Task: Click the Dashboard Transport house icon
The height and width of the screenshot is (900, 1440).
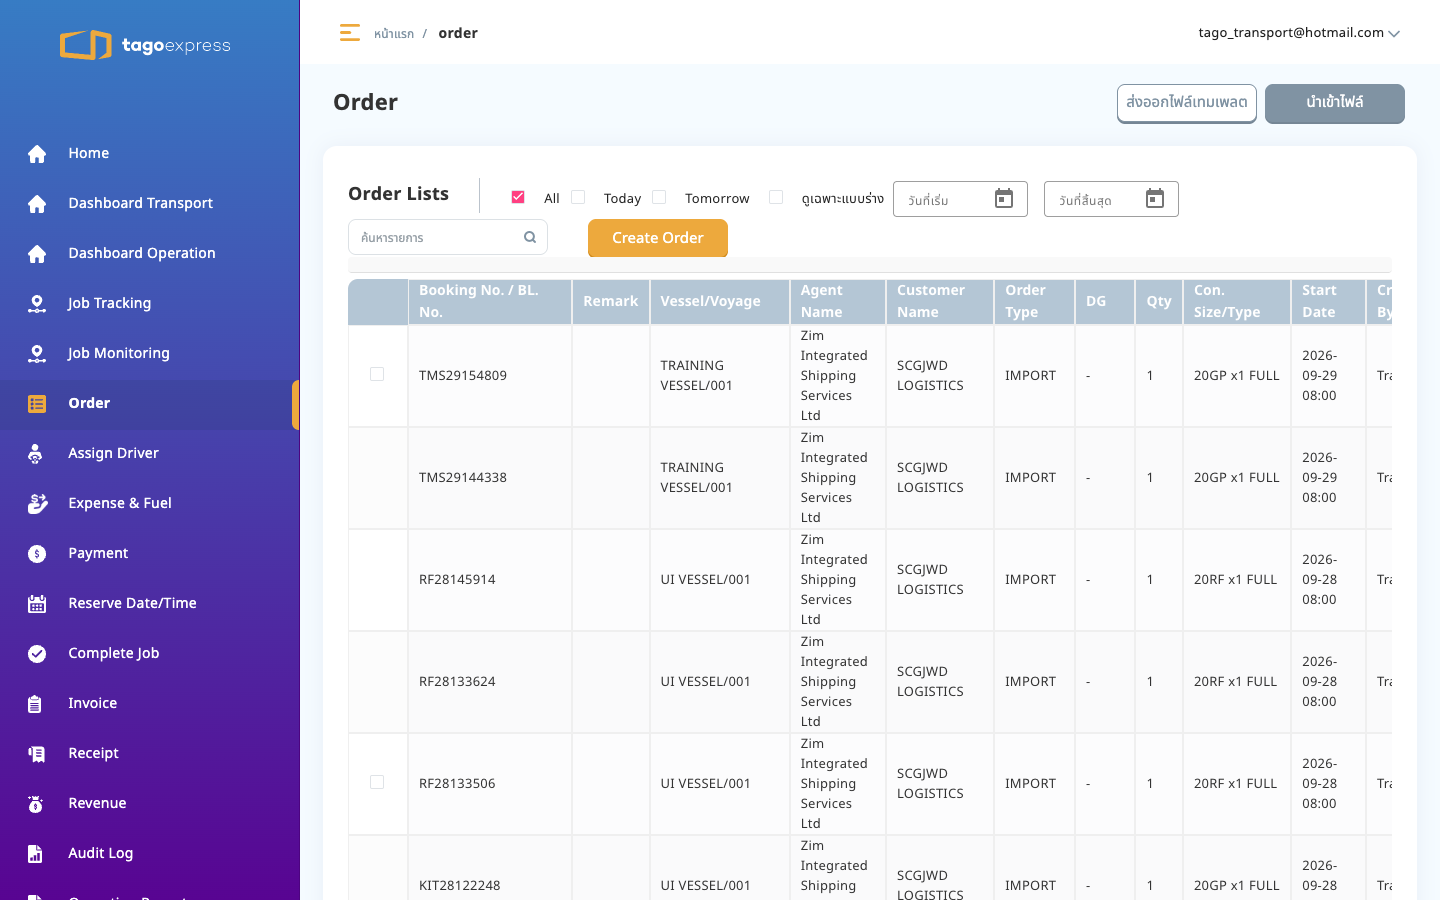Action: coord(37,203)
